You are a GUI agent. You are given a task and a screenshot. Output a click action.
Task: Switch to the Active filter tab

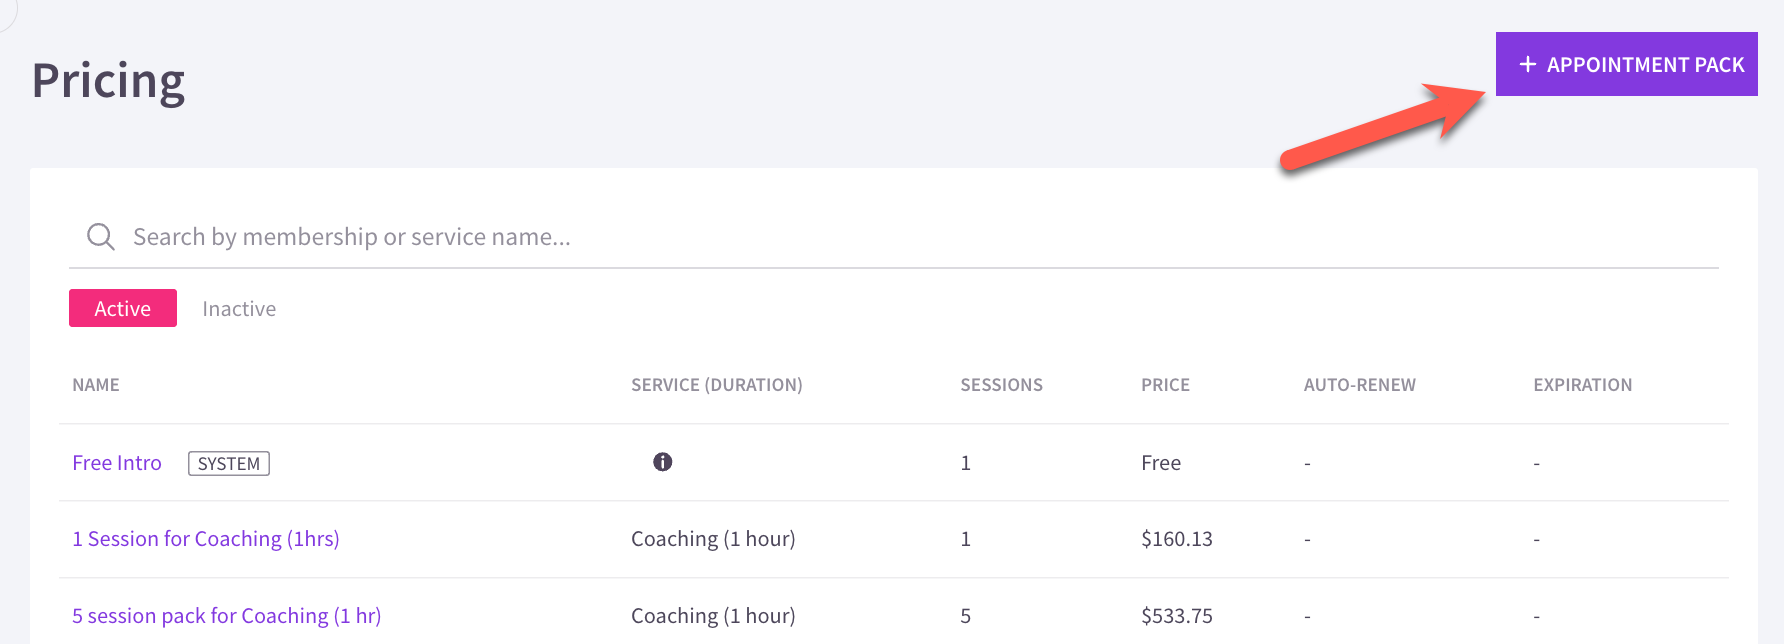pos(123,308)
